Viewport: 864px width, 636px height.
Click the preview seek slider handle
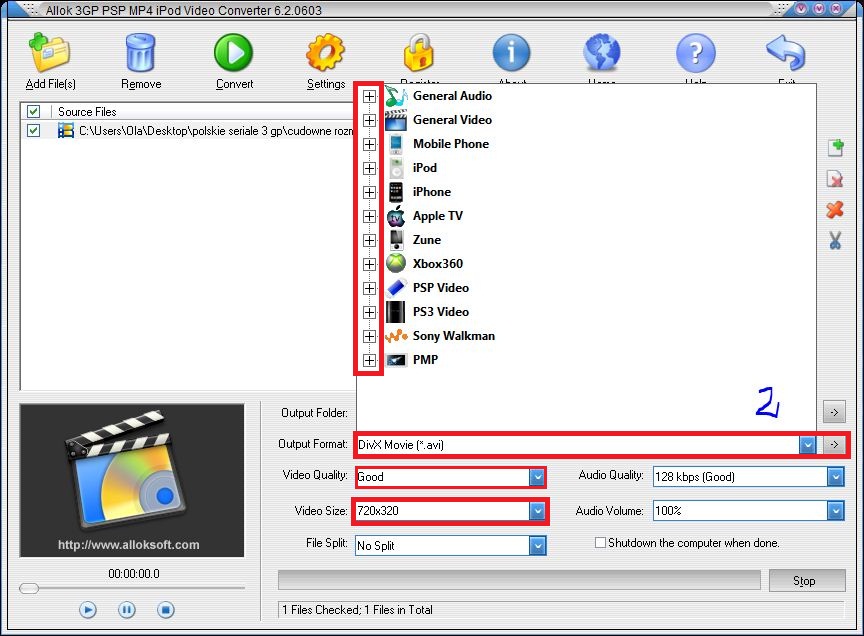click(x=29, y=589)
